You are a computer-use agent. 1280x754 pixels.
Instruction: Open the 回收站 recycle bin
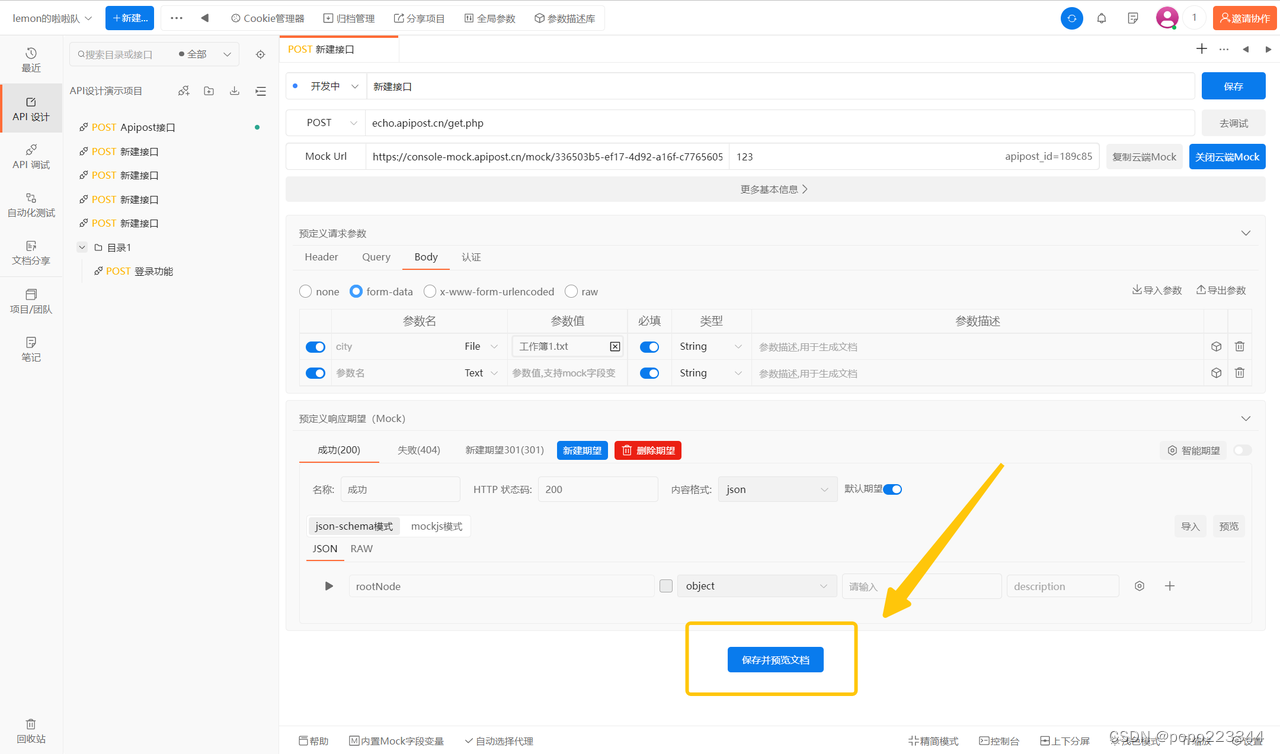click(31, 731)
